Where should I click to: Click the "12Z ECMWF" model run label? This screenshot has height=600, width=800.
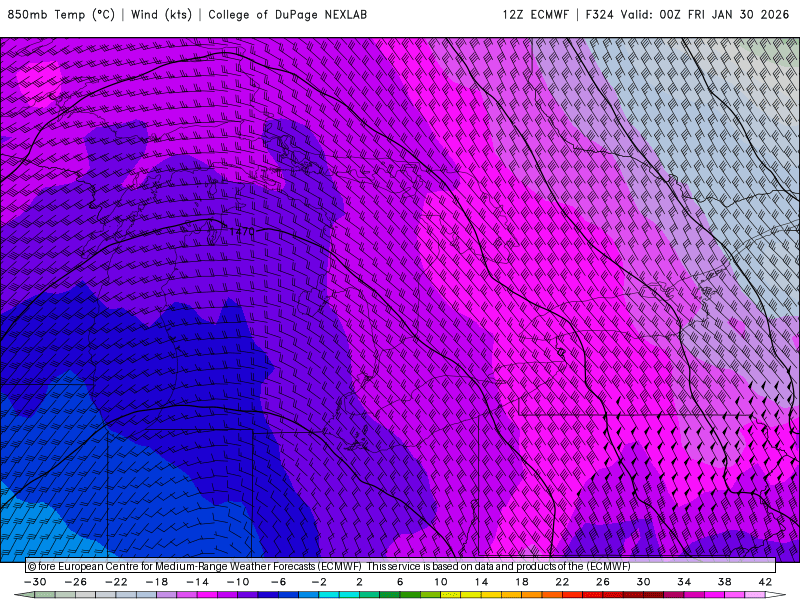535,15
